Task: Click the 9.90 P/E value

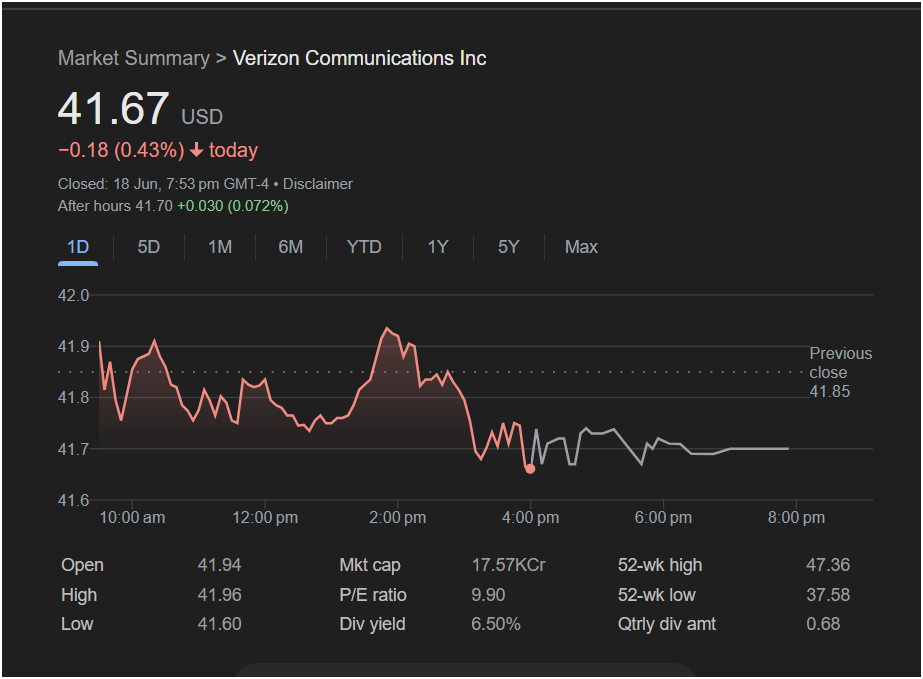Action: click(488, 595)
